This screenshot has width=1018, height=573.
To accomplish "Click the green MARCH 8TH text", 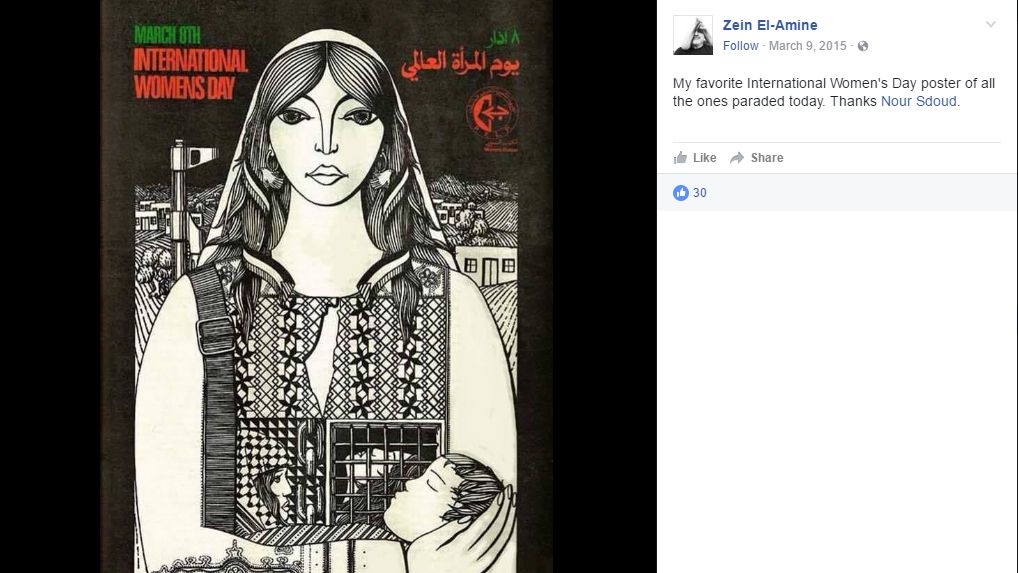I will tap(168, 34).
